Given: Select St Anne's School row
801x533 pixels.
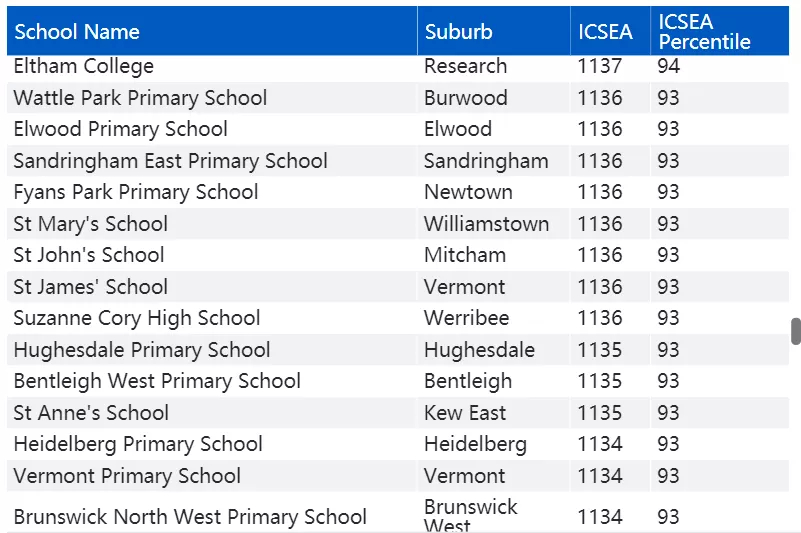Looking at the screenshot, I should (x=398, y=413).
